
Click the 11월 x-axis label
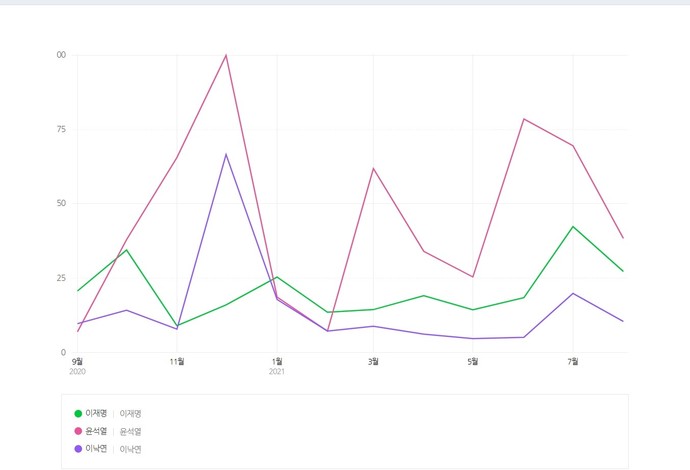pos(177,361)
